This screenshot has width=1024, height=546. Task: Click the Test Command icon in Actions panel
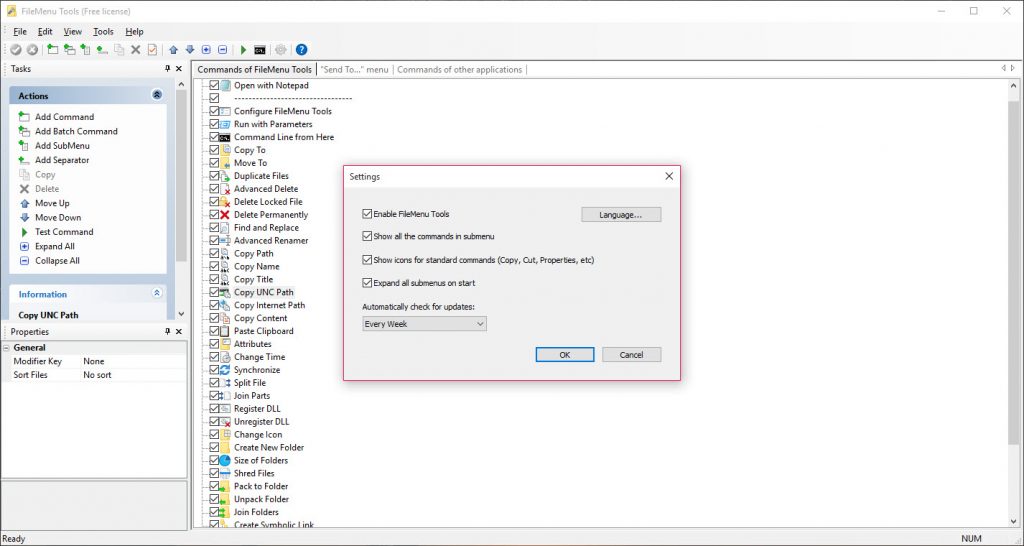click(25, 232)
